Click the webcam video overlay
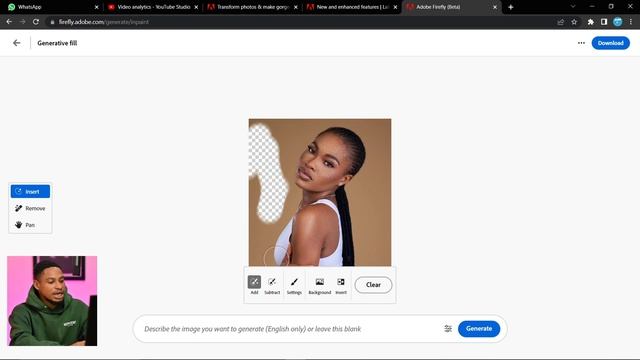Image resolution: width=640 pixels, height=360 pixels. click(x=52, y=301)
